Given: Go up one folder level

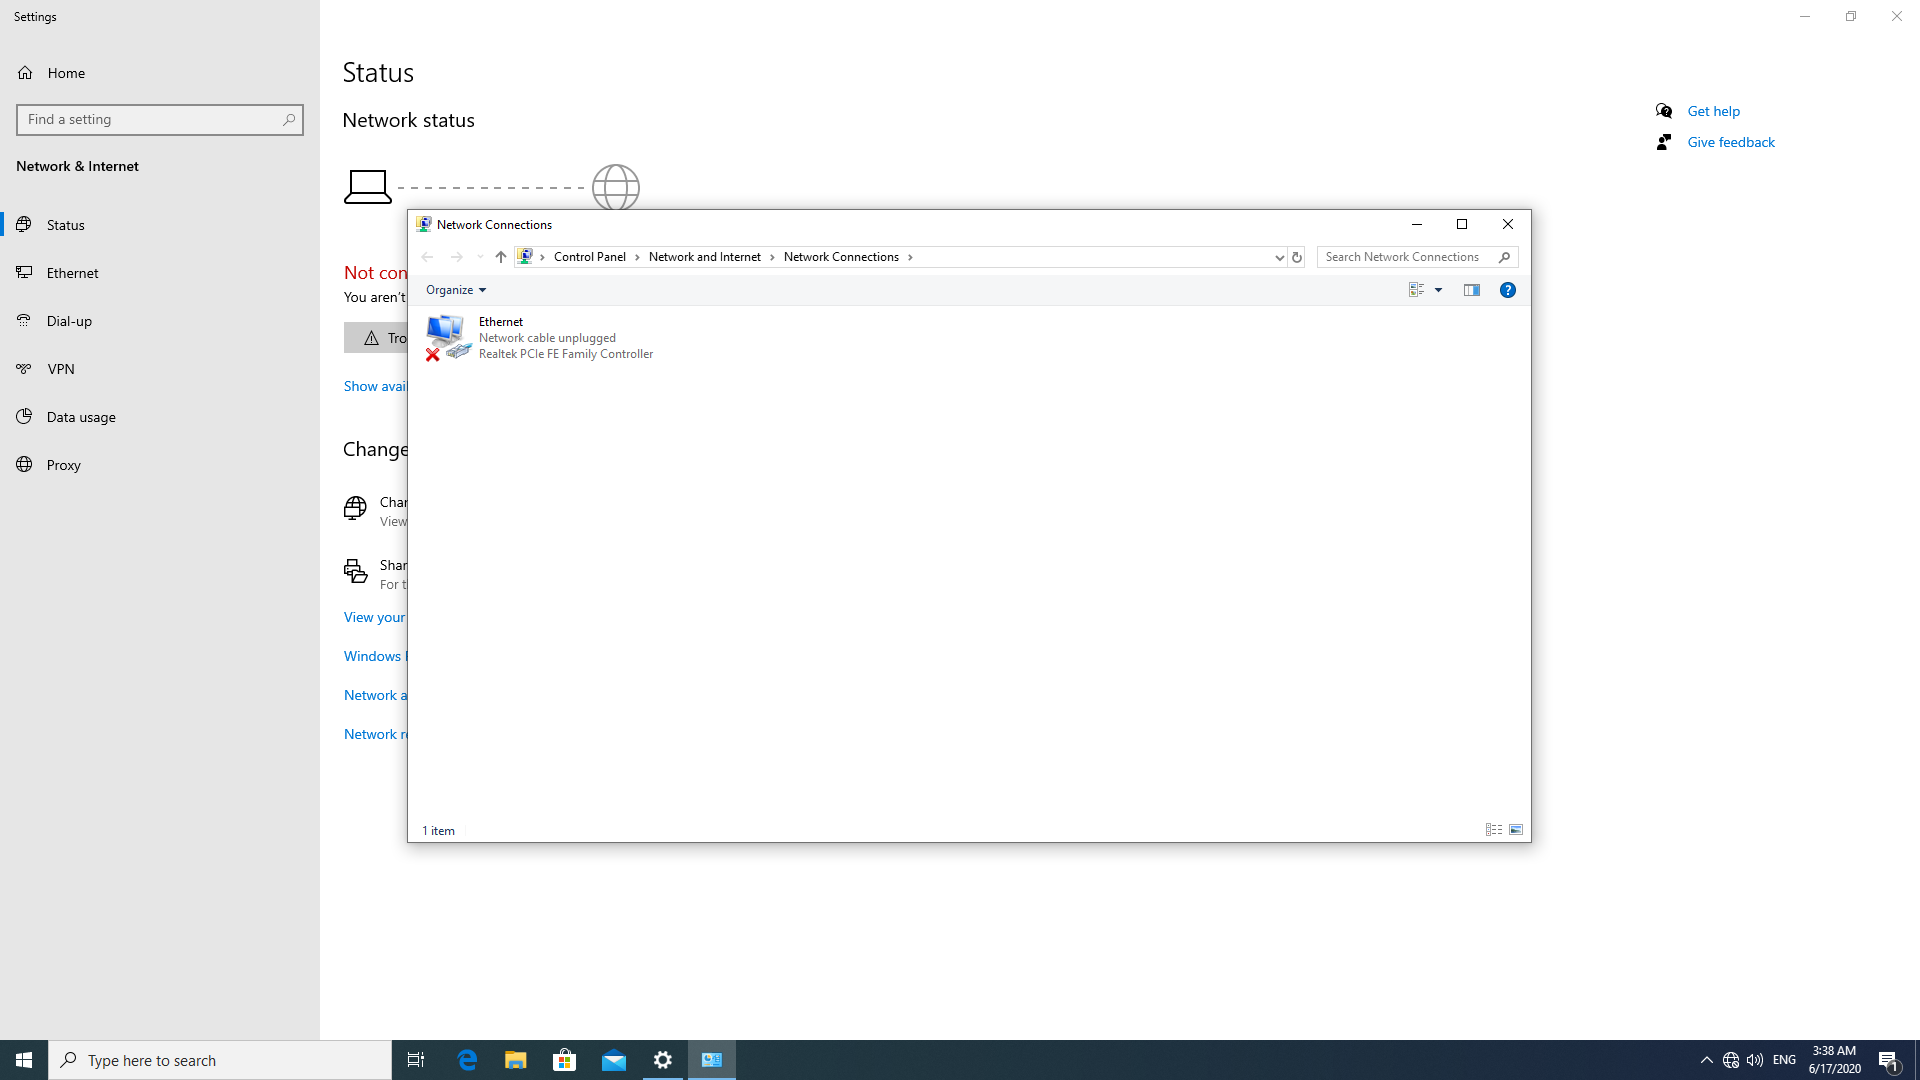Looking at the screenshot, I should pyautogui.click(x=500, y=257).
